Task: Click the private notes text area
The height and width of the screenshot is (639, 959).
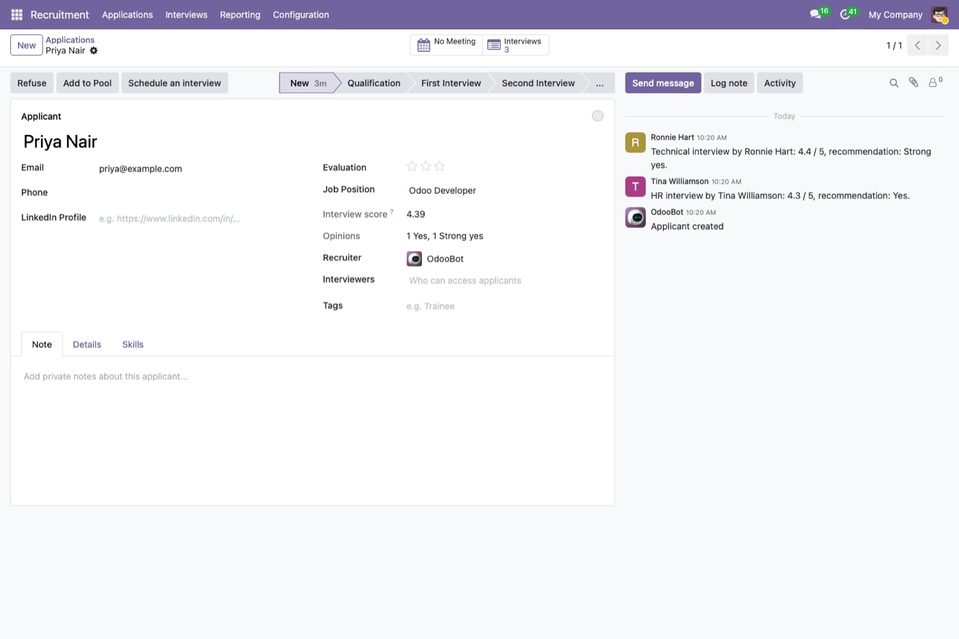Action: click(312, 377)
